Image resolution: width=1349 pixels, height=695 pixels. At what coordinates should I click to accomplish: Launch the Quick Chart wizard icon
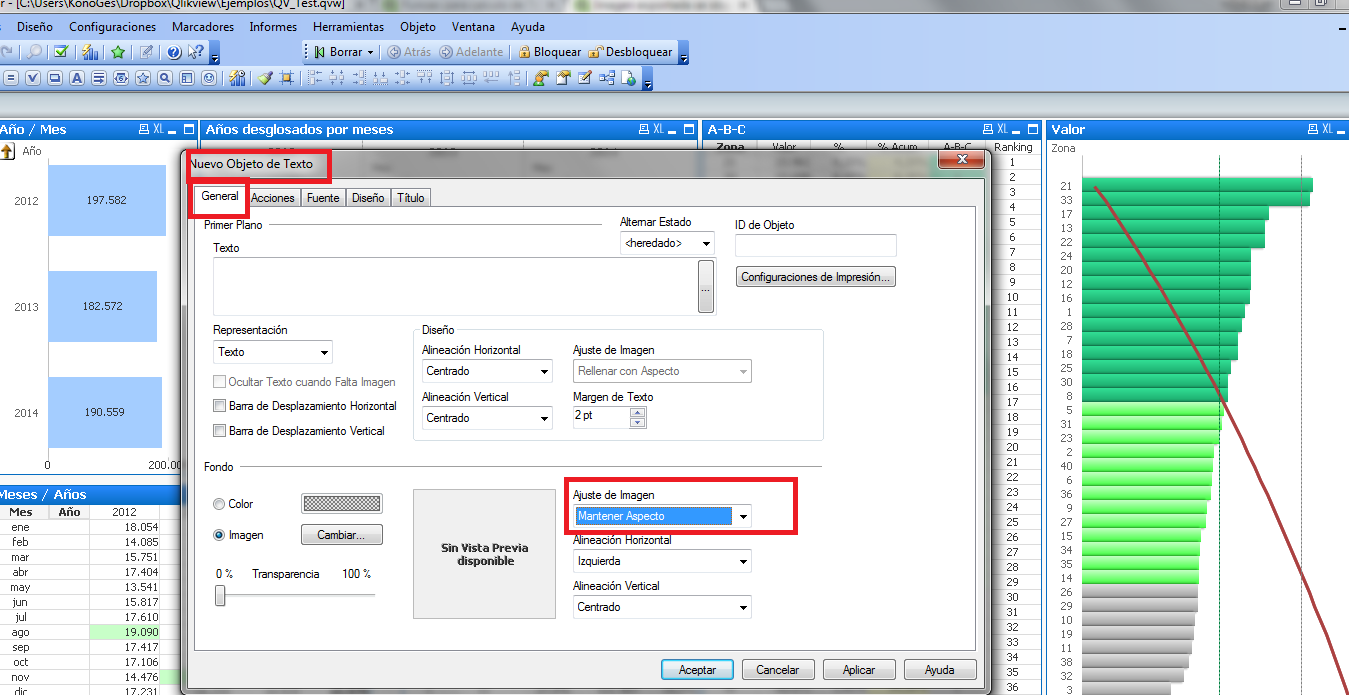click(x=90, y=52)
